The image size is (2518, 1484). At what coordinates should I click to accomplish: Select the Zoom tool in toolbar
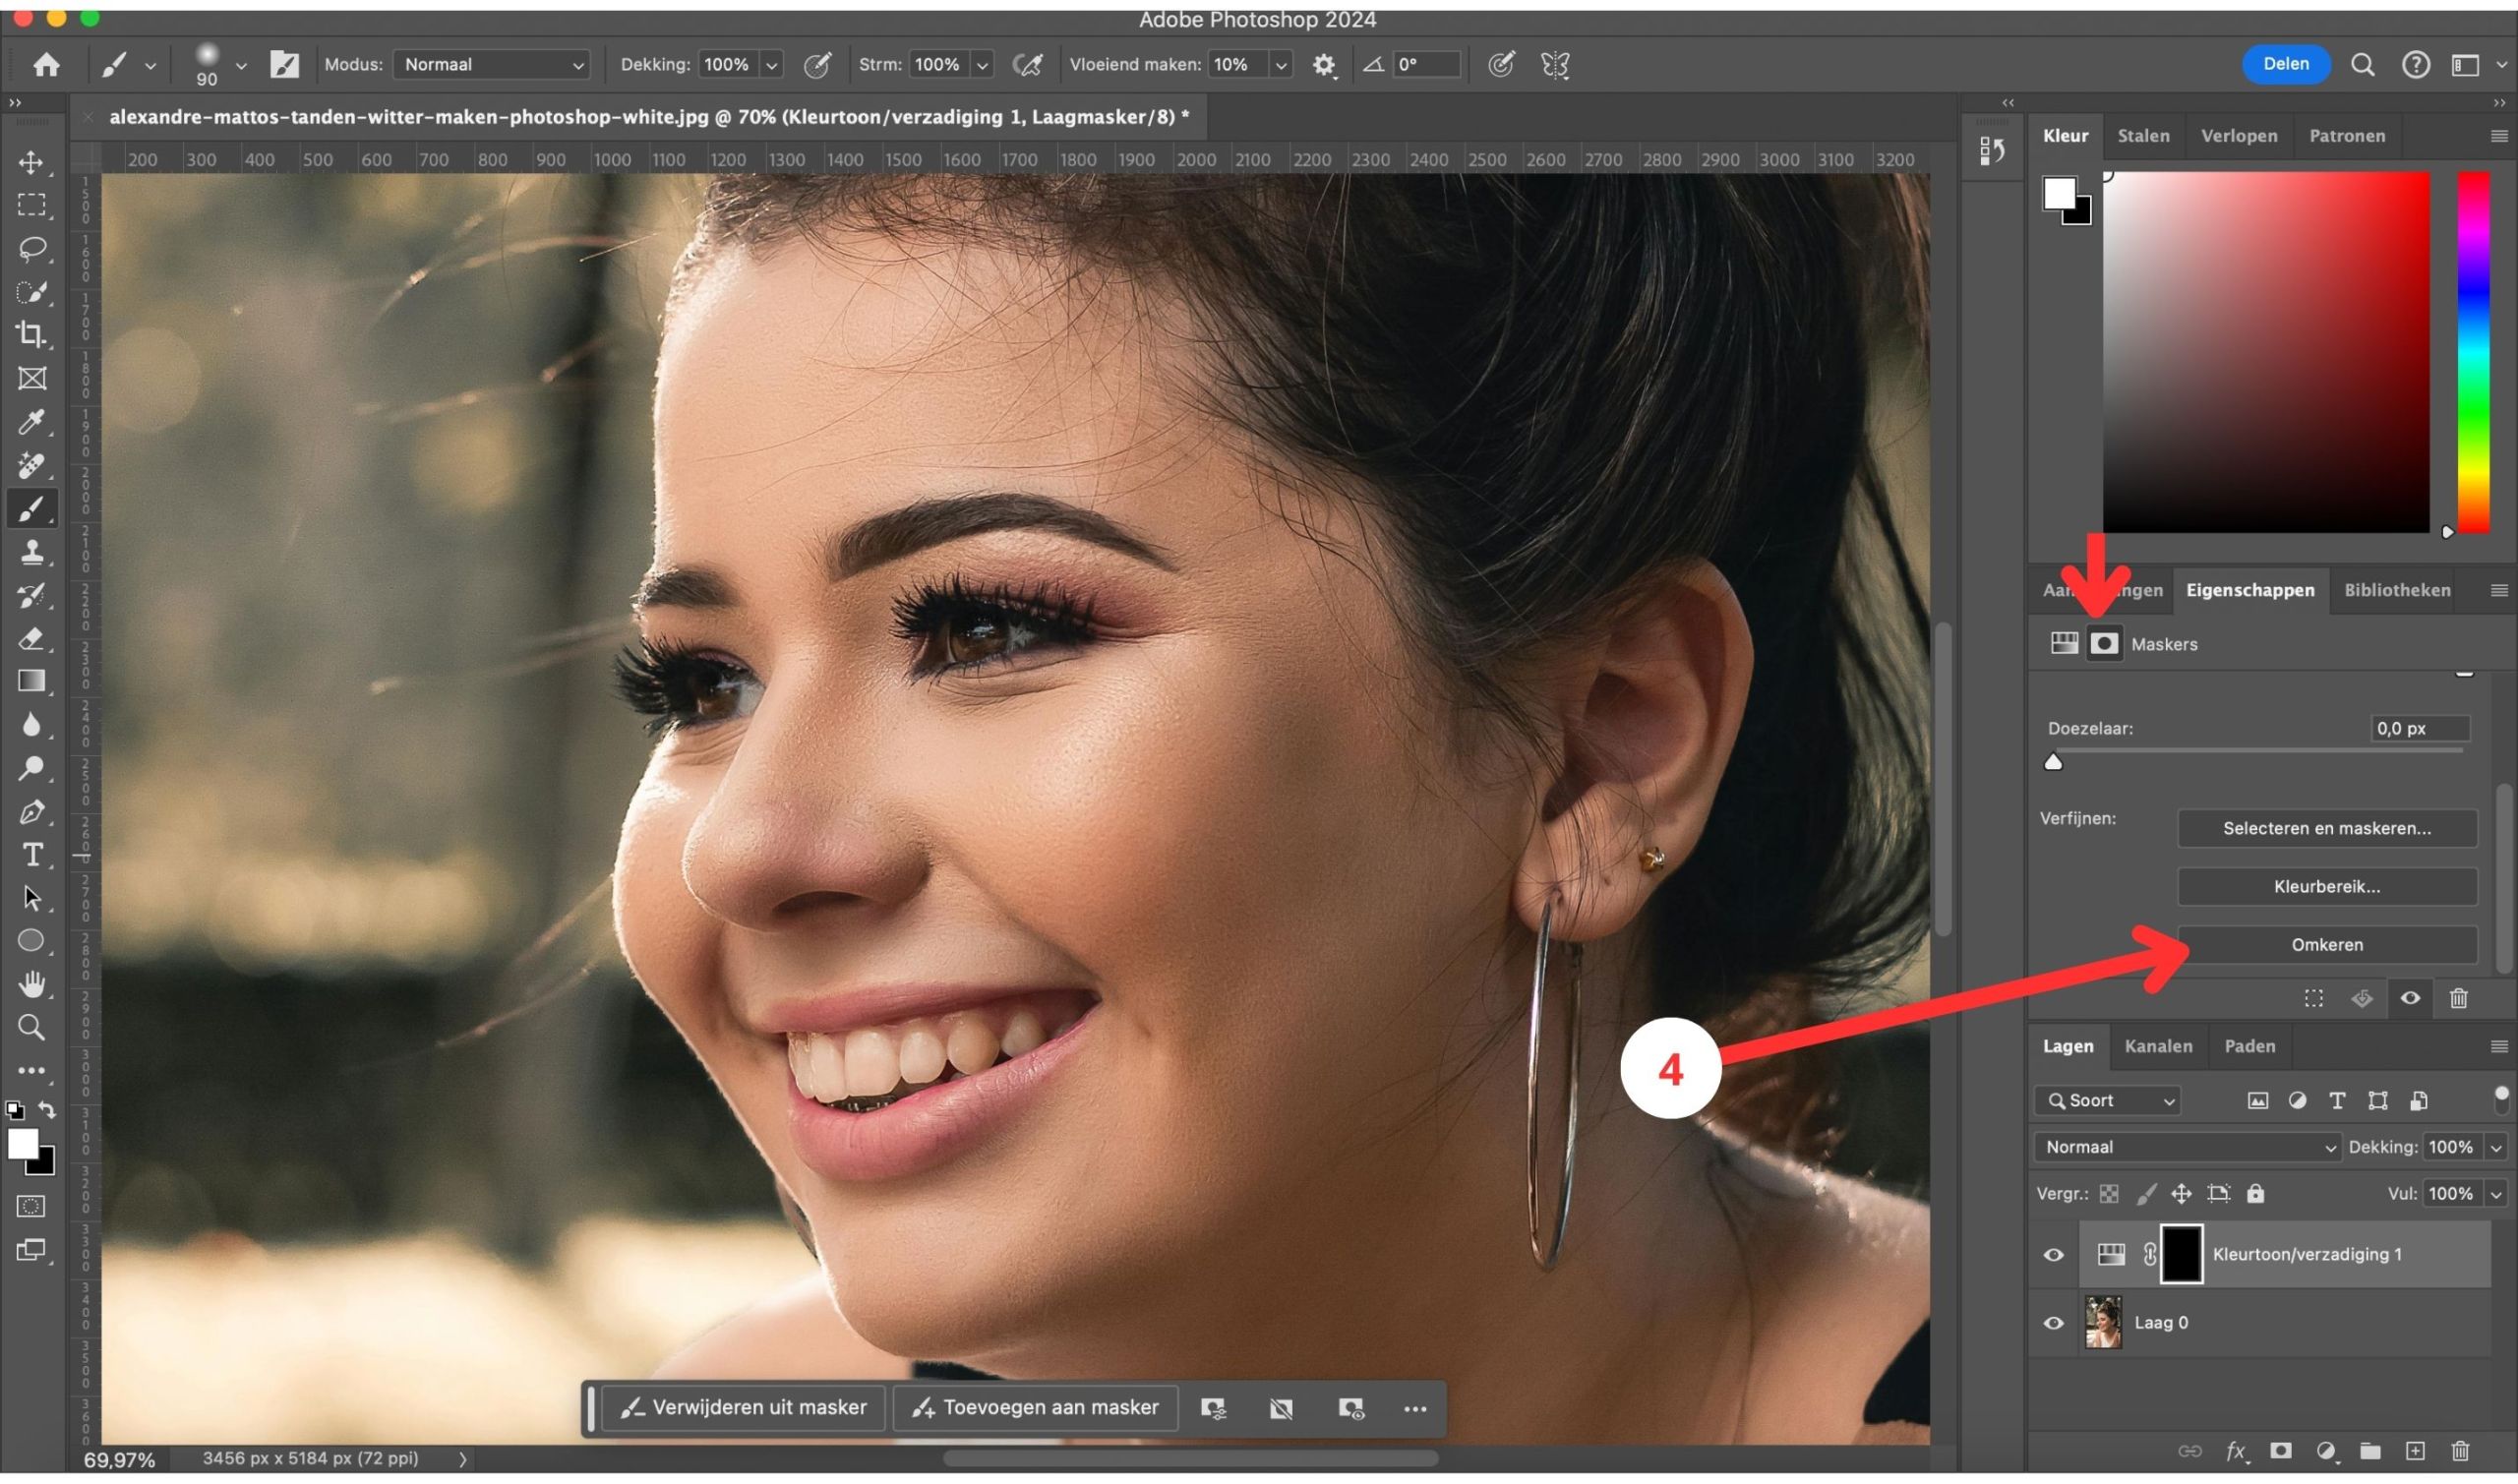(31, 1027)
